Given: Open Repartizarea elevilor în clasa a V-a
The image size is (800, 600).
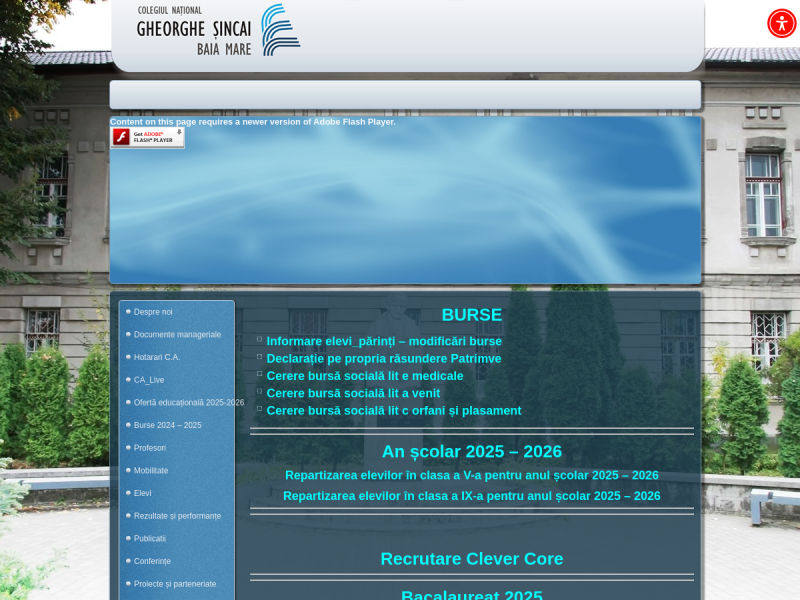Looking at the screenshot, I should (473, 476).
